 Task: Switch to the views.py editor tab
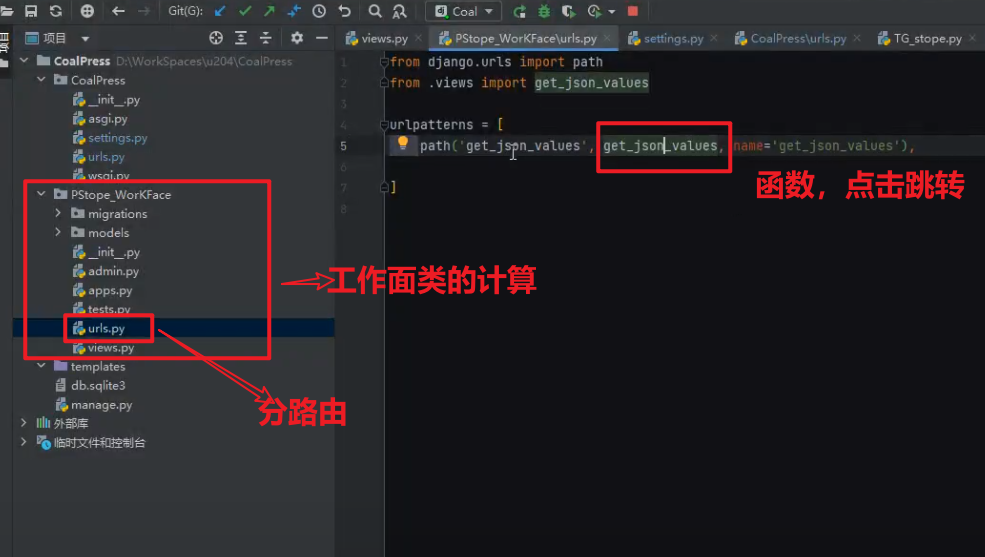pos(384,38)
